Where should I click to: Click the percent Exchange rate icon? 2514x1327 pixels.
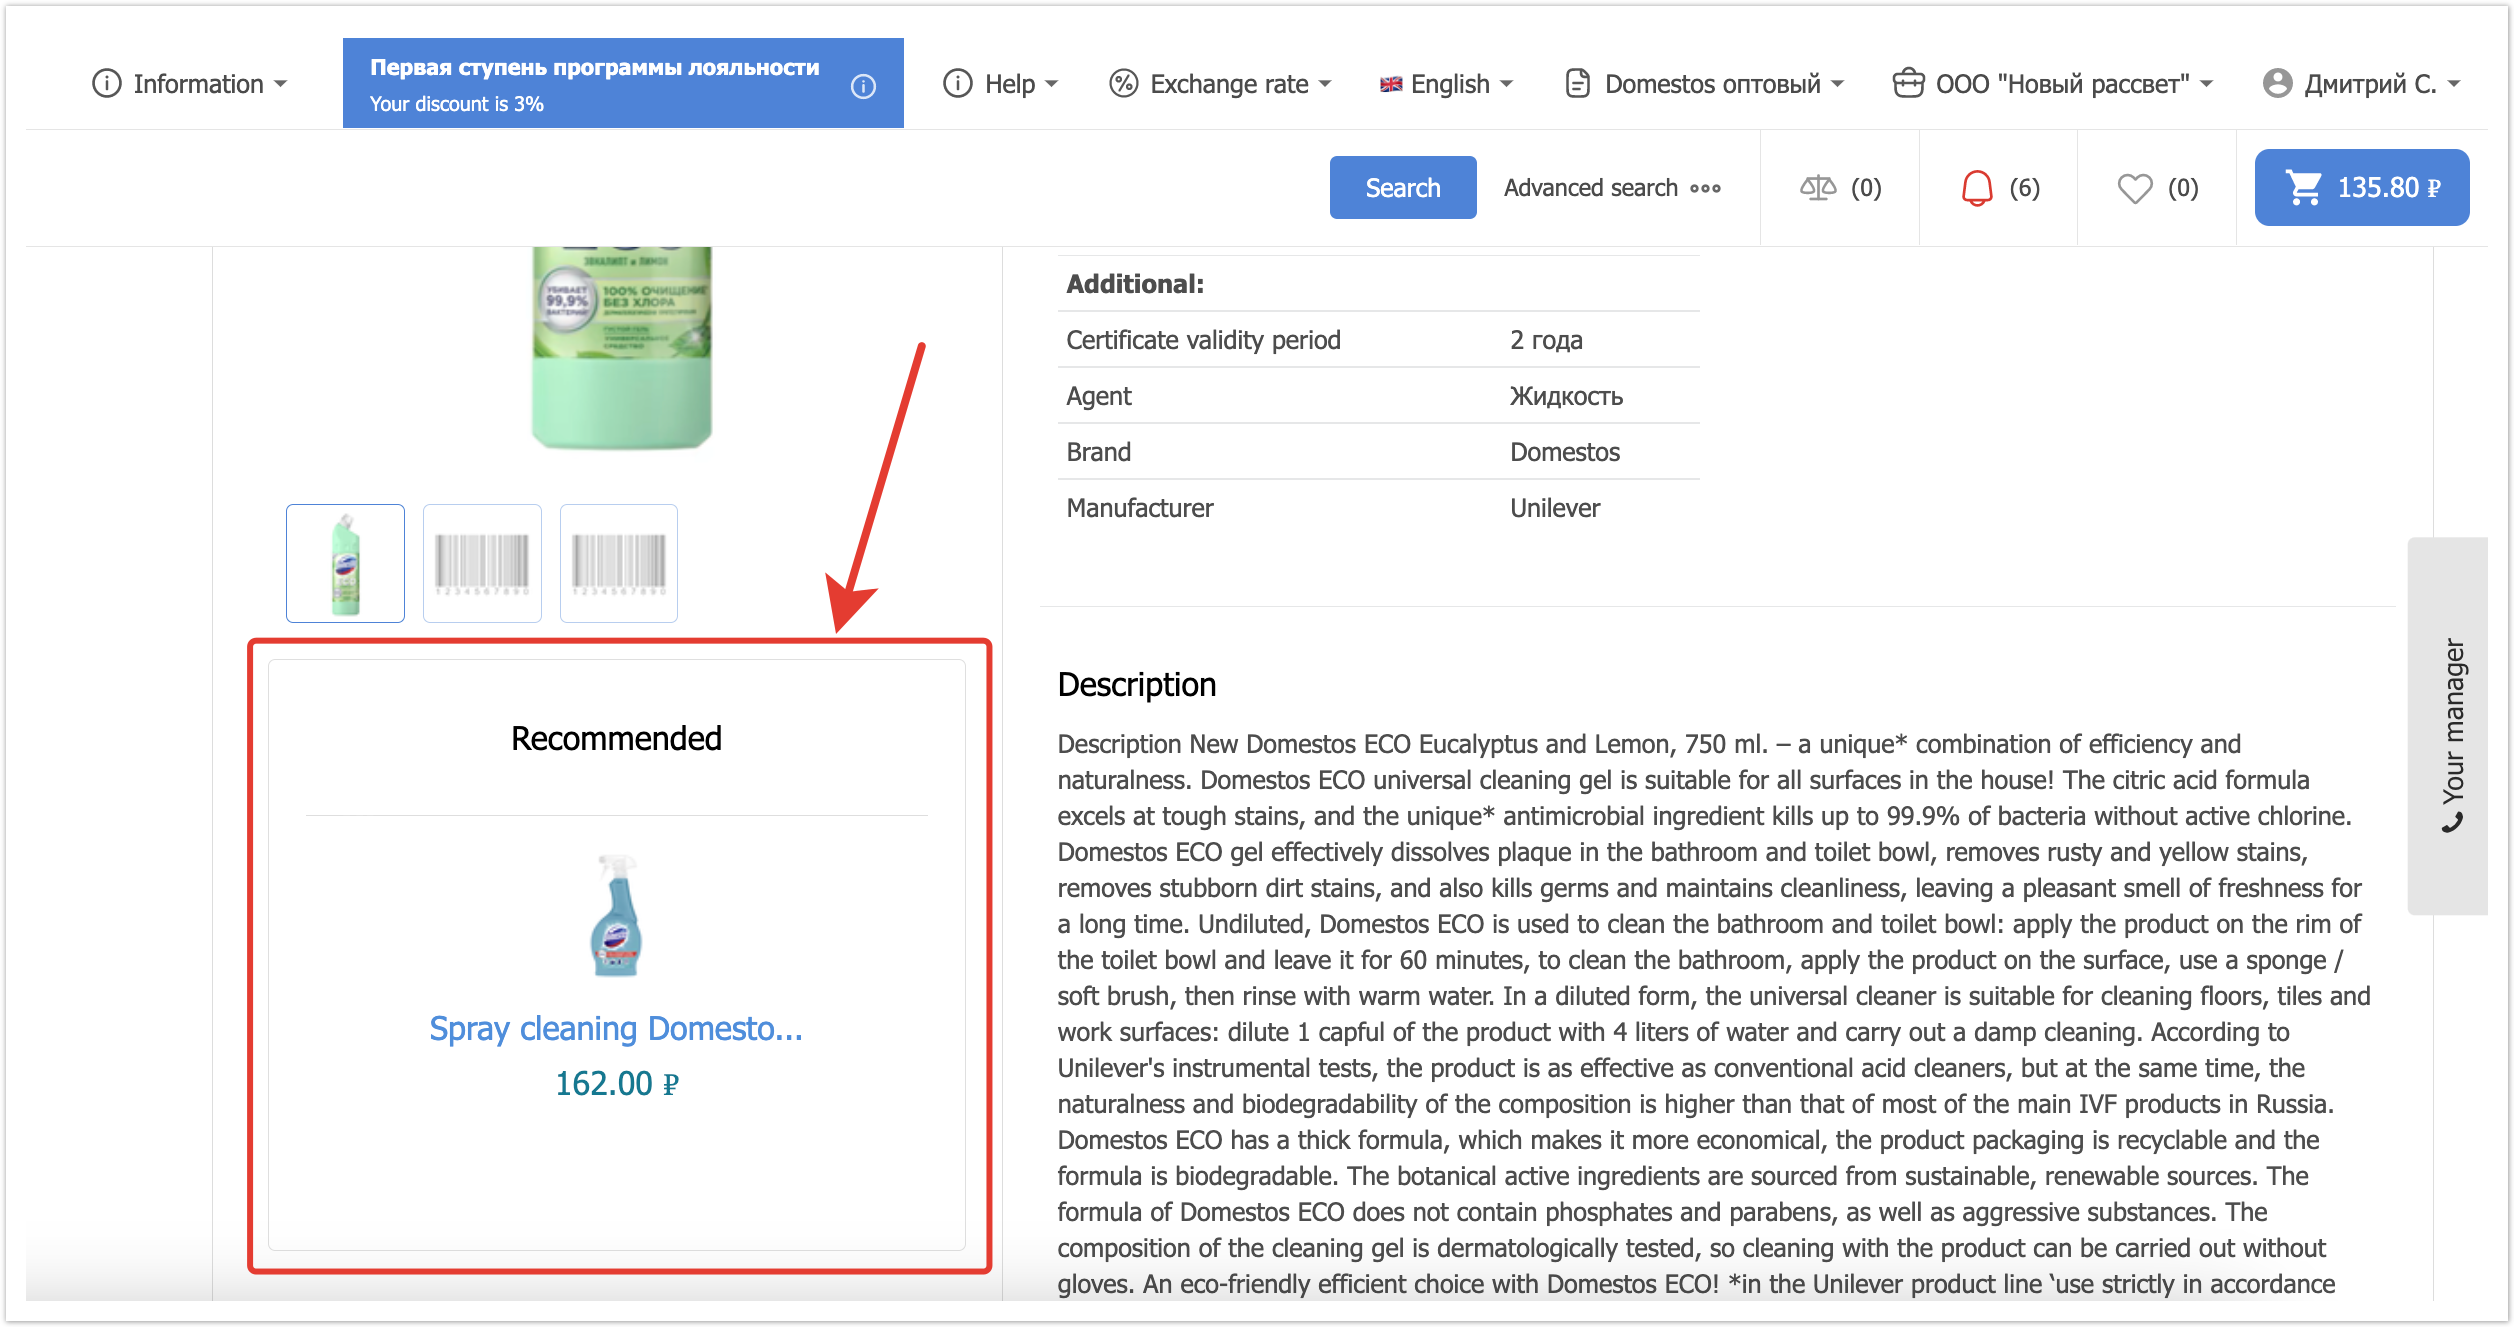coord(1124,84)
